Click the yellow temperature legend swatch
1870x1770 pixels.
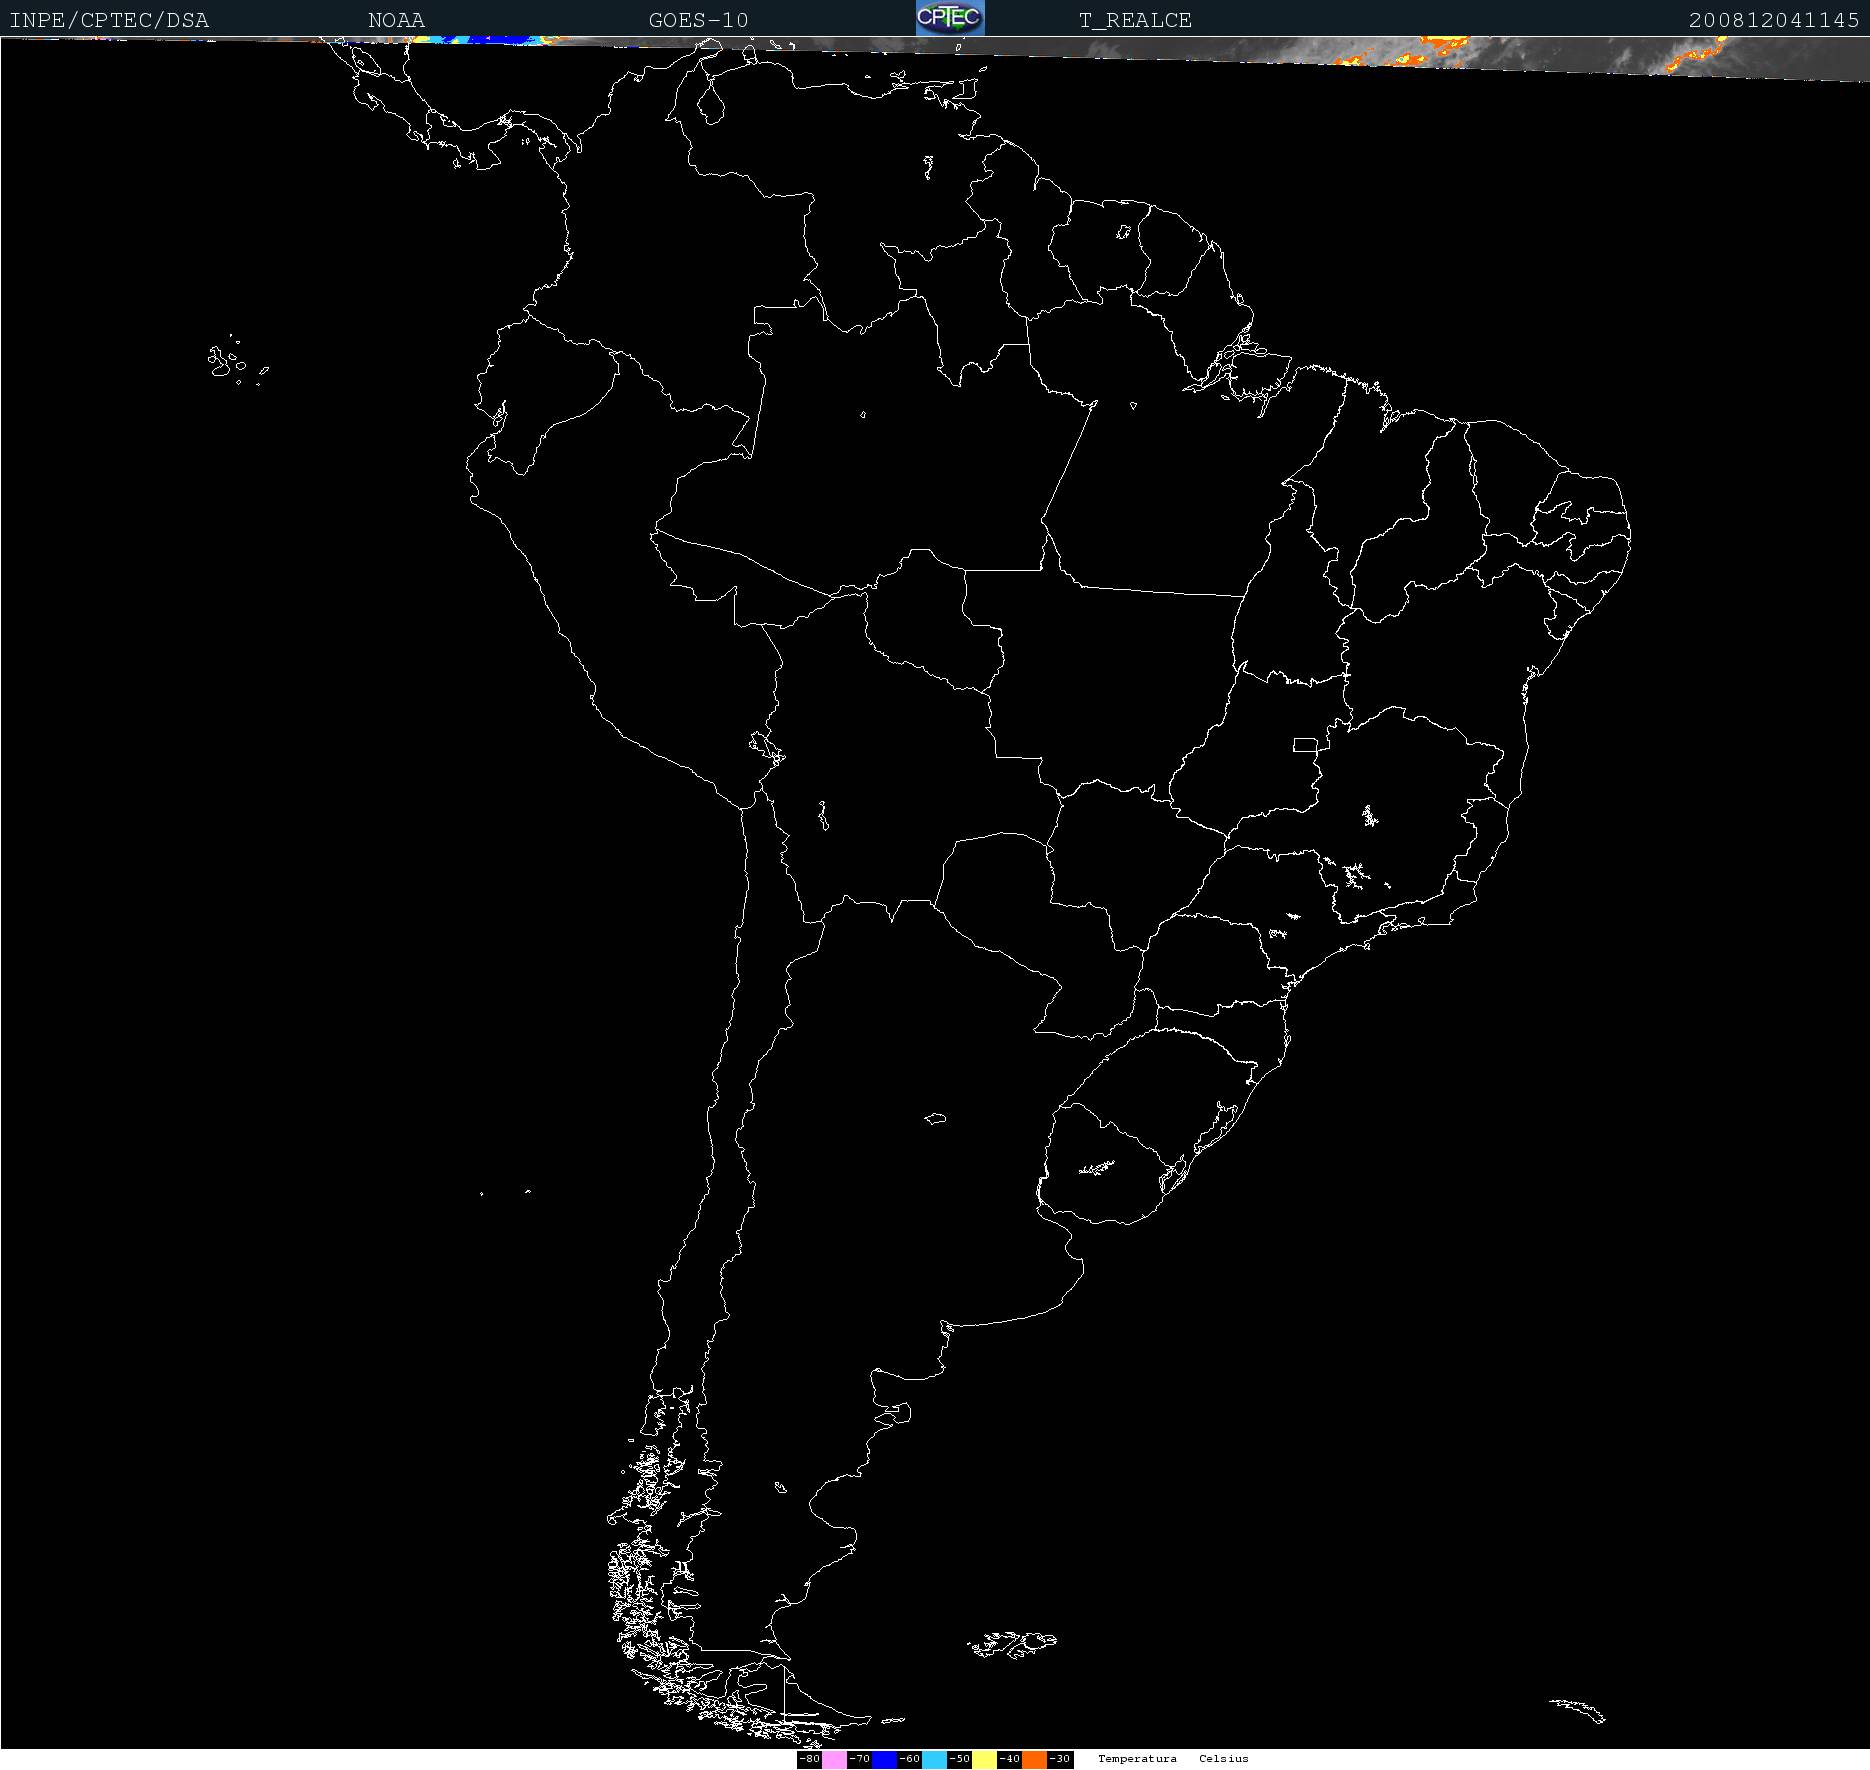click(984, 1759)
